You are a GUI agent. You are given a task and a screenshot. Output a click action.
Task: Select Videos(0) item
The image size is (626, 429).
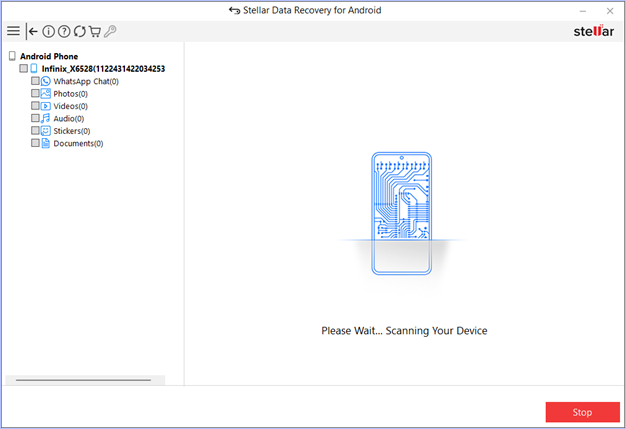pos(71,106)
